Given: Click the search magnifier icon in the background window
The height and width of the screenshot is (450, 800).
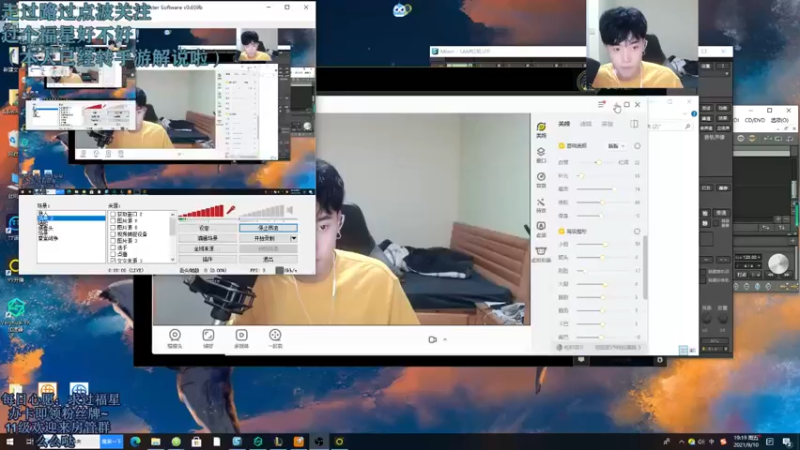Looking at the screenshot, I should (x=687, y=126).
